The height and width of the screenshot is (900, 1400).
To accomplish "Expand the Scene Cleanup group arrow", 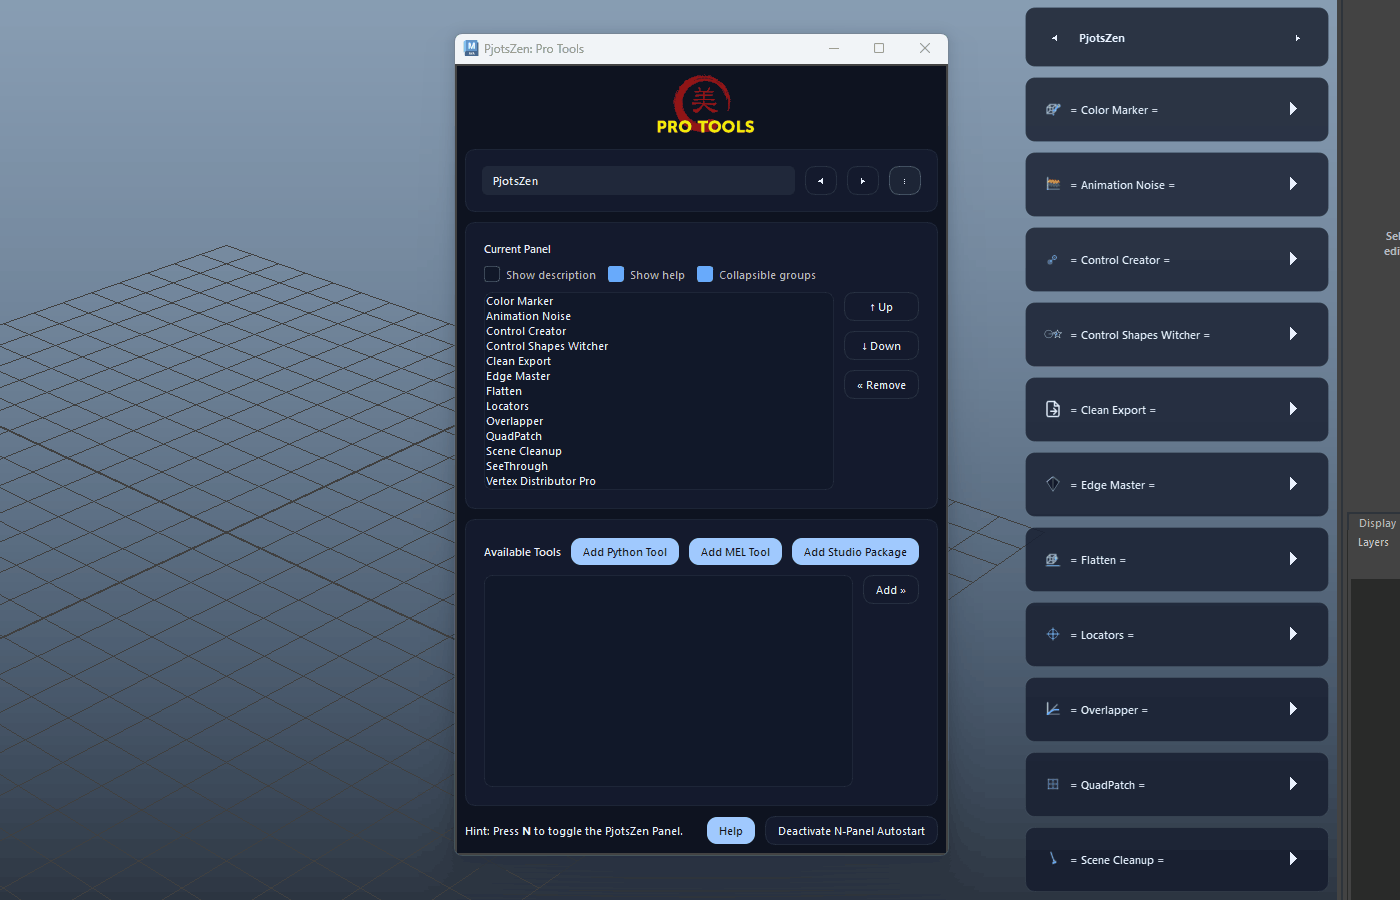I will [1293, 859].
